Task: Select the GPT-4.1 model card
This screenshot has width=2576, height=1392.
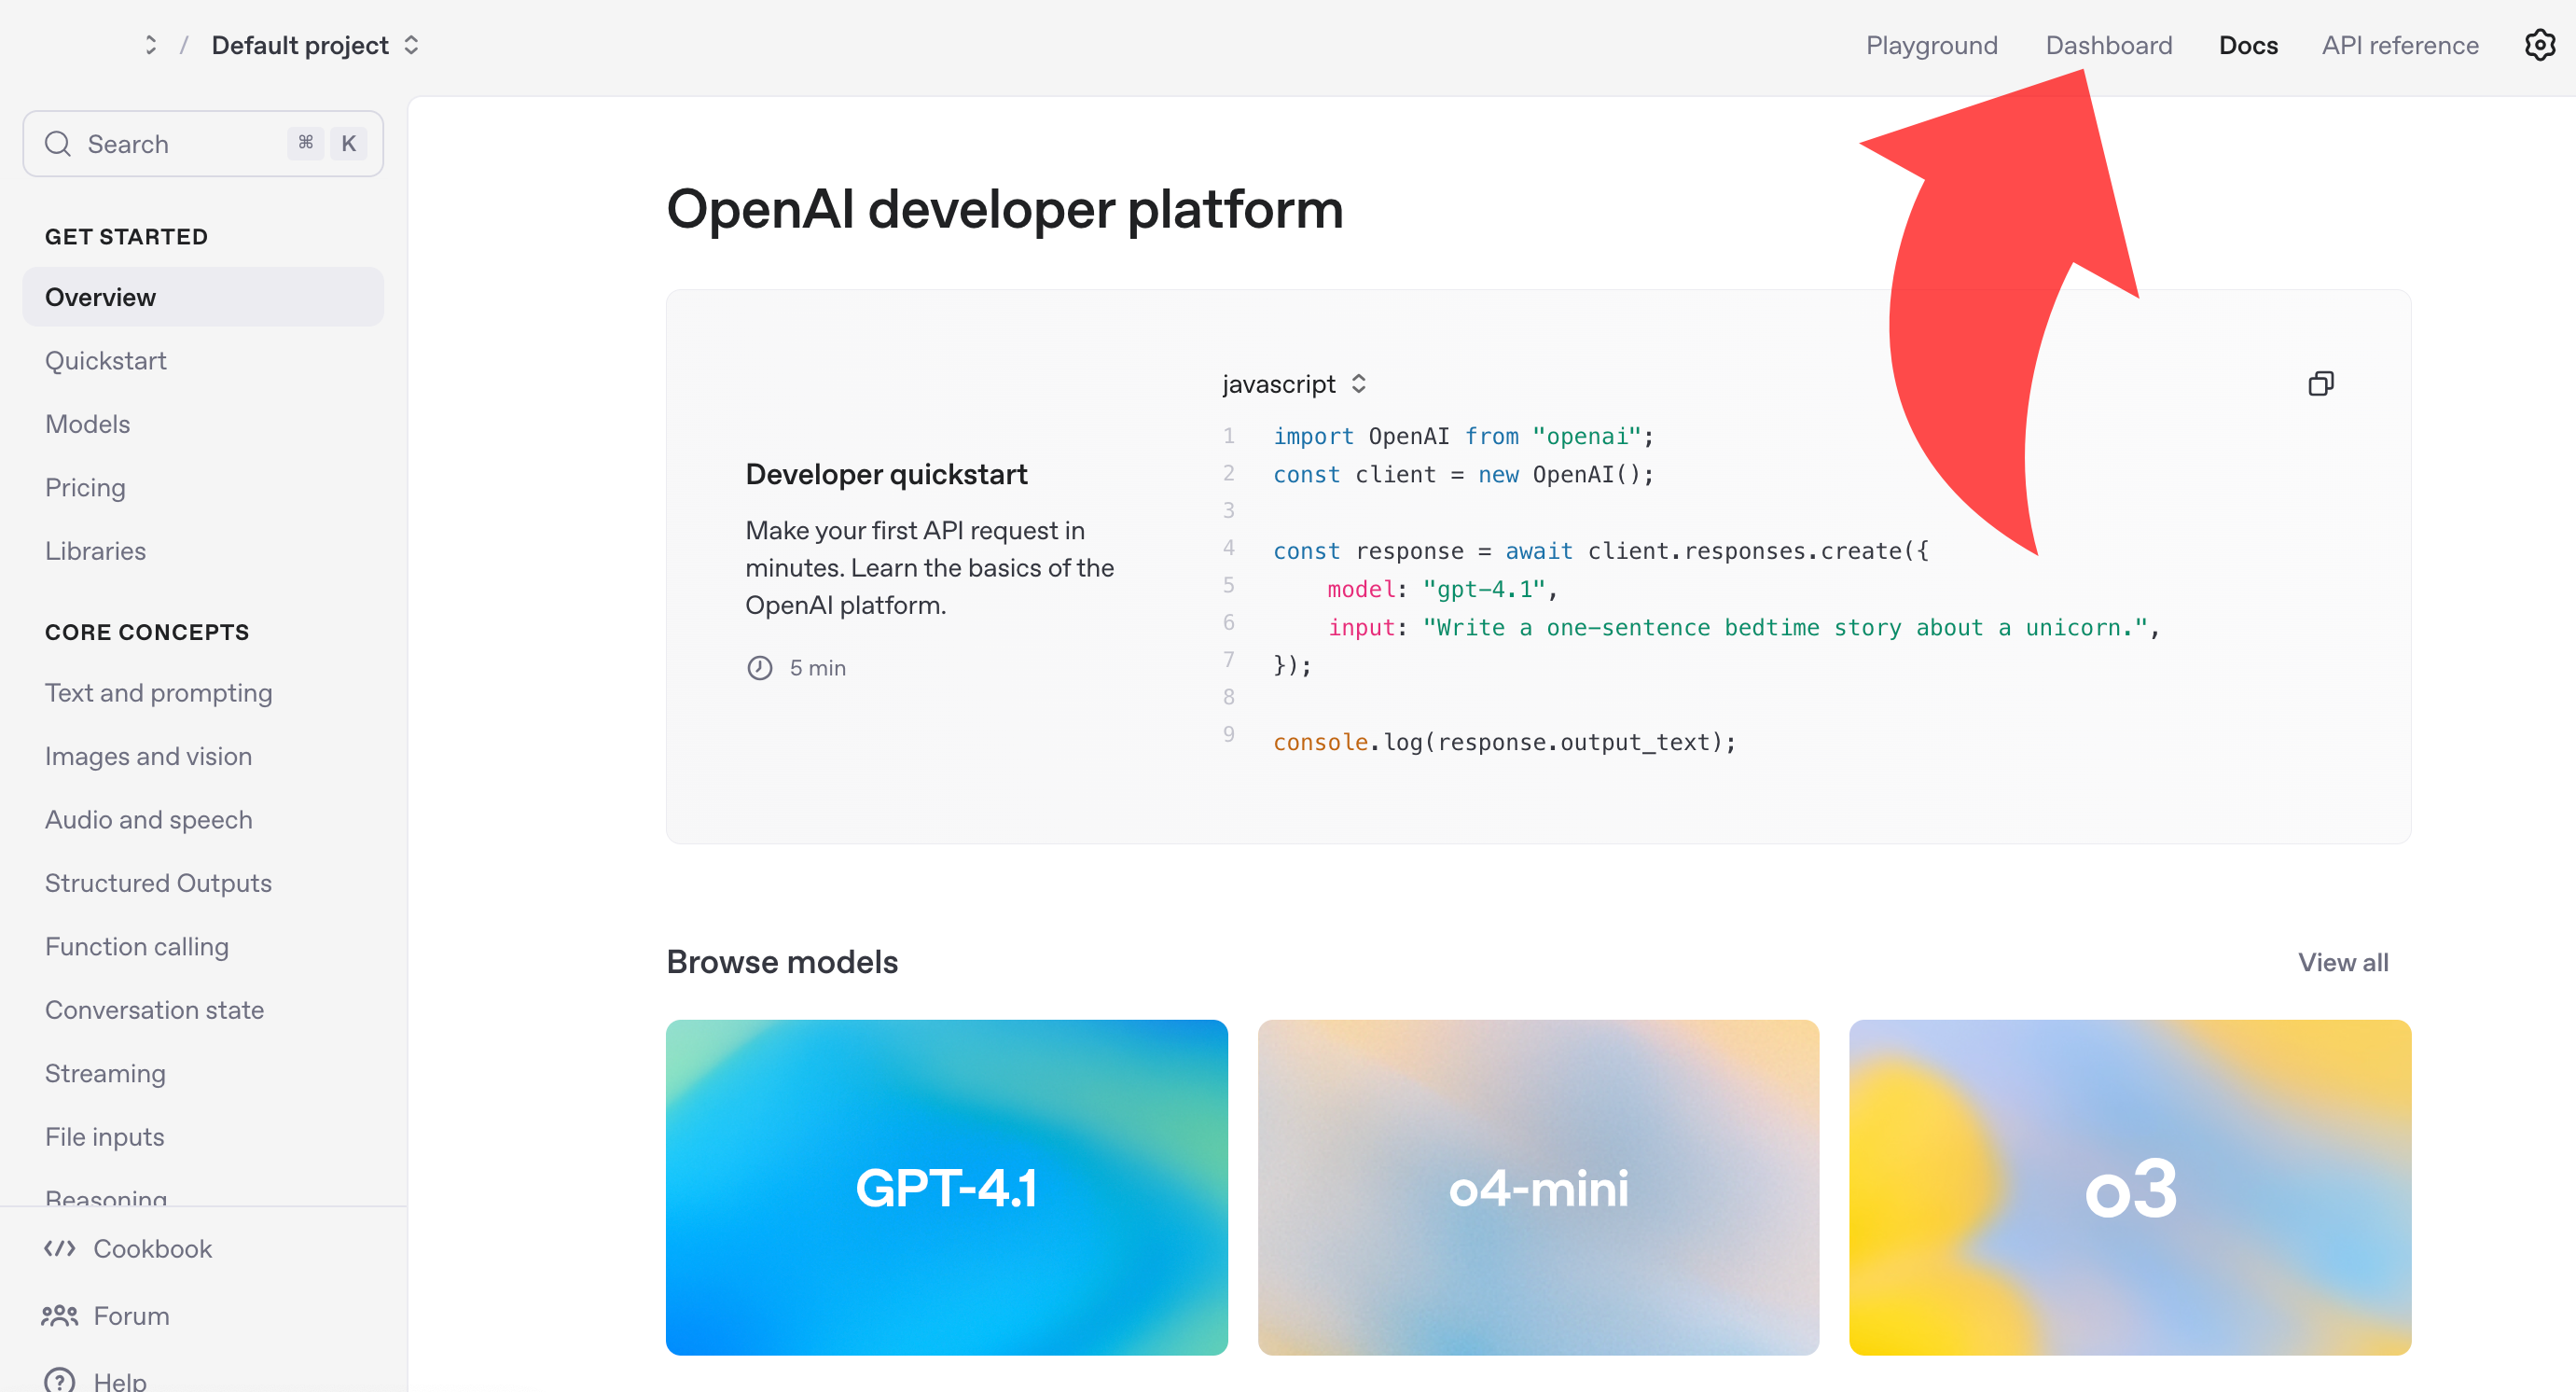Action: coord(946,1187)
